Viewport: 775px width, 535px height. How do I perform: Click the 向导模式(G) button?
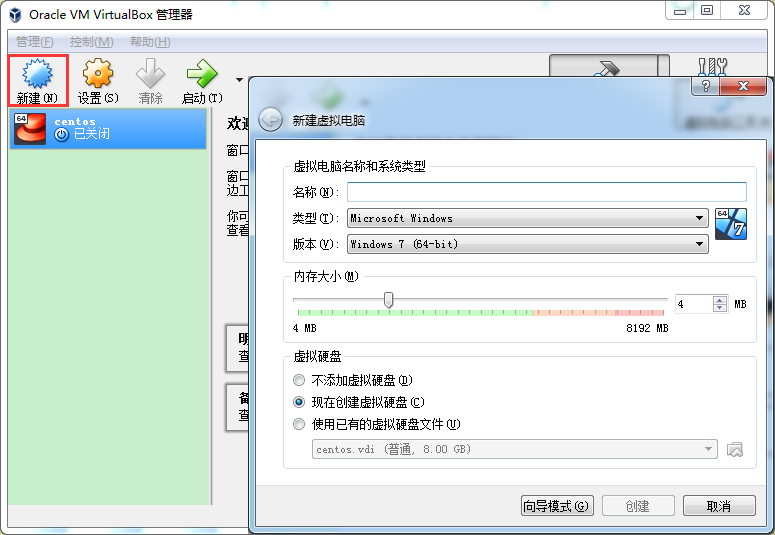coord(557,506)
